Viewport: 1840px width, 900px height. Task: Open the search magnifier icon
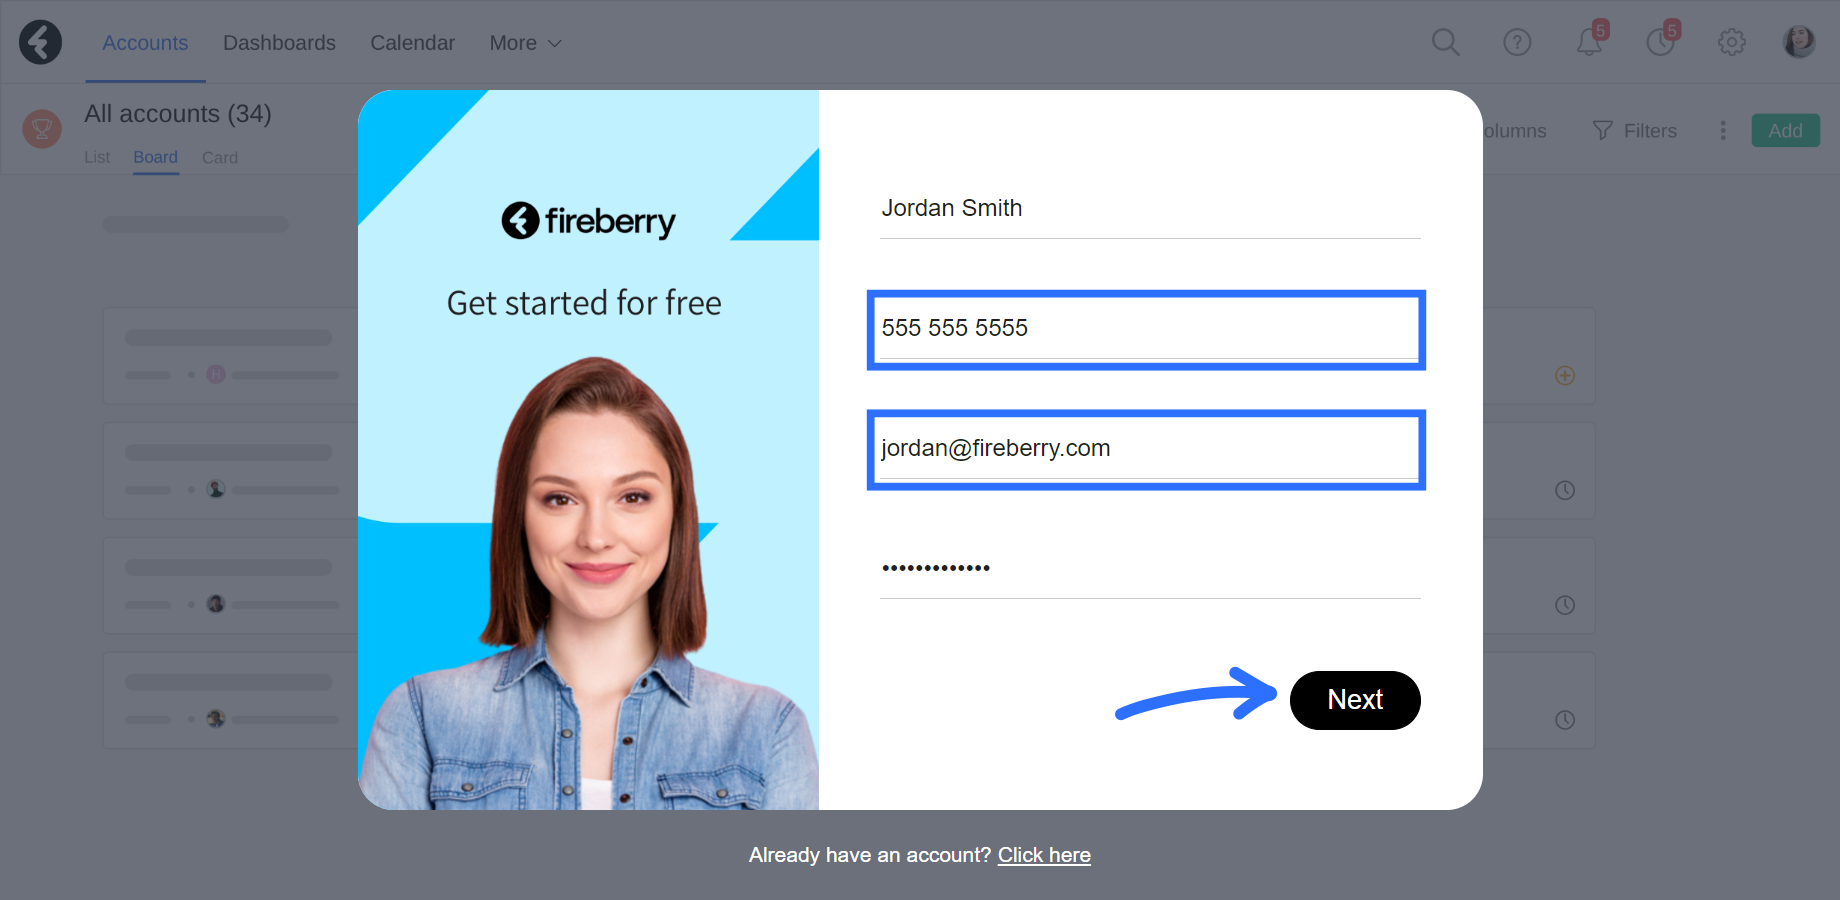[1445, 42]
